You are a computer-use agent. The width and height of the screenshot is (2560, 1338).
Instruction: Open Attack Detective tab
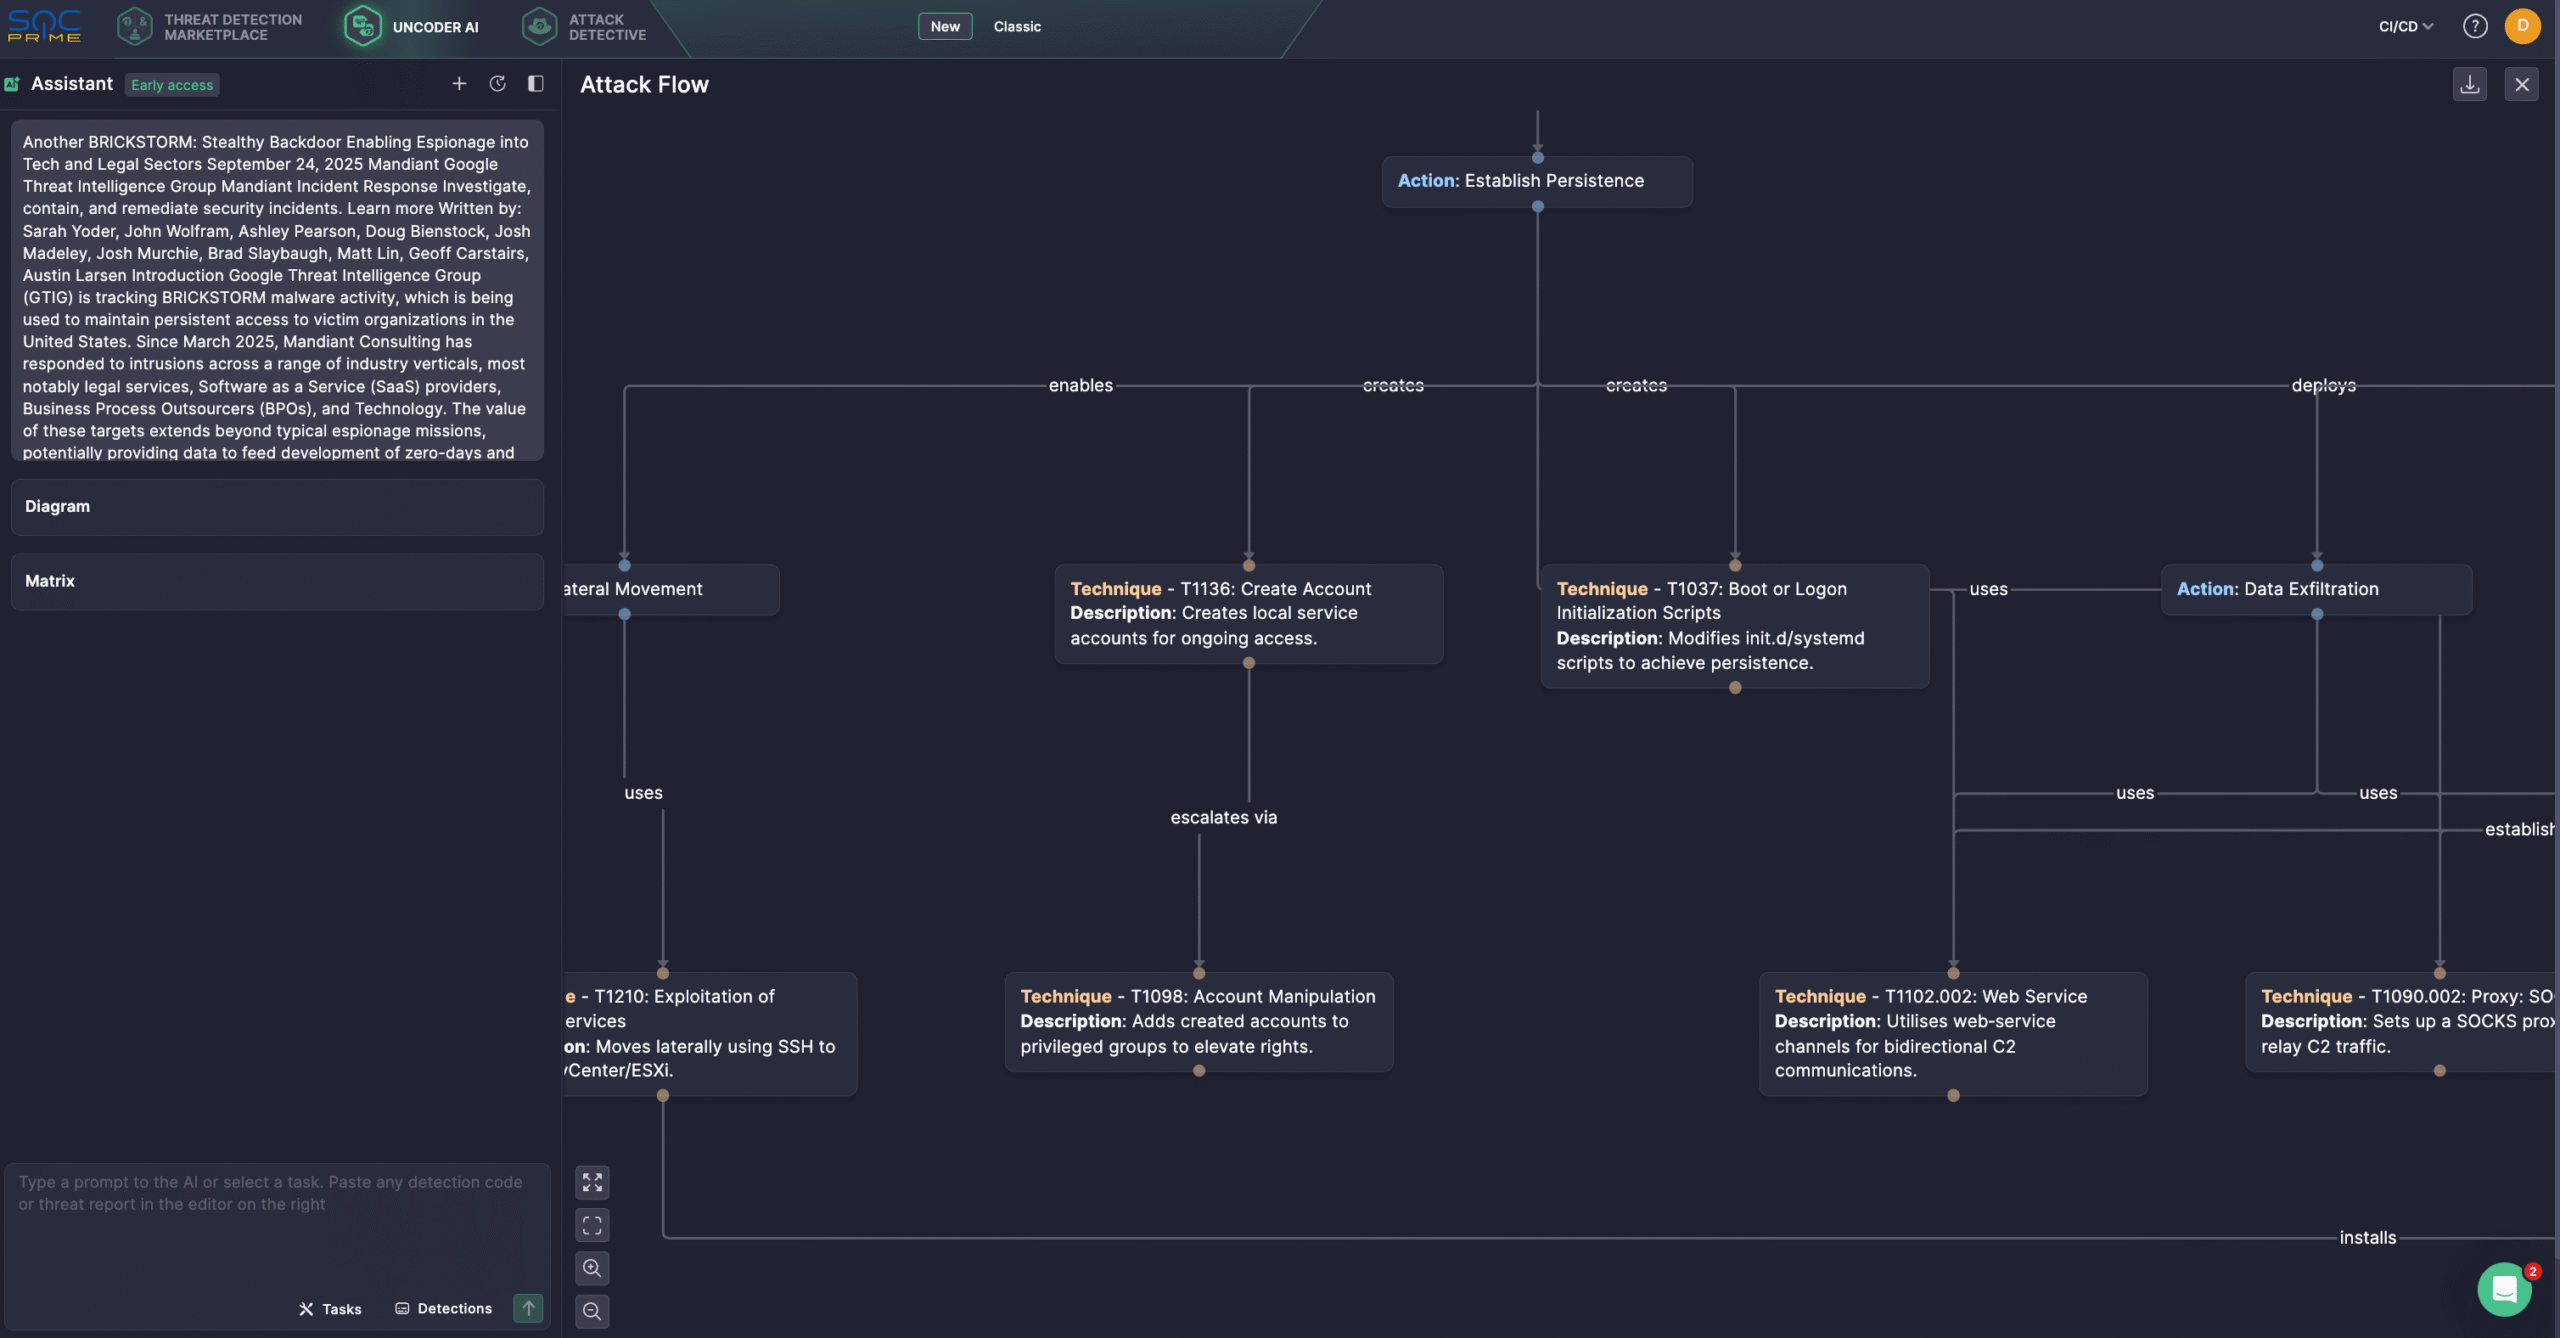click(x=585, y=26)
